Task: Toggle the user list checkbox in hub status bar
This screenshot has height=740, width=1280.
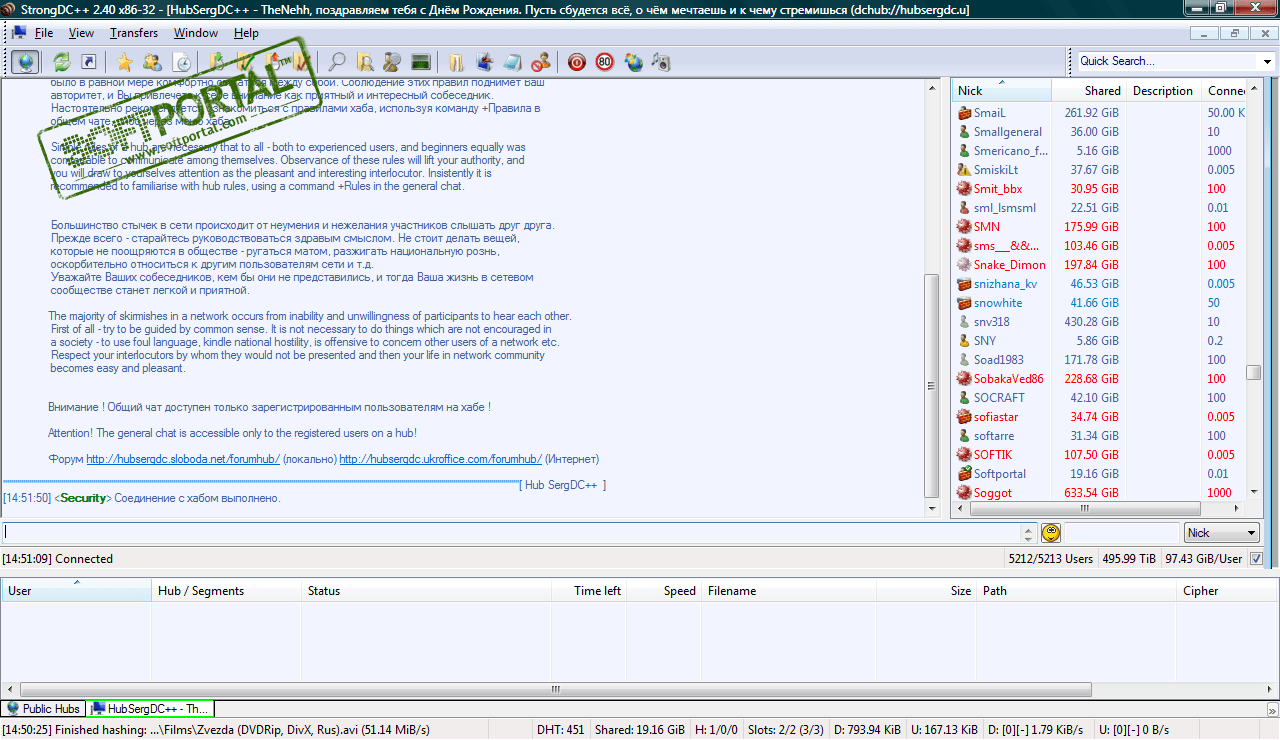Action: (1257, 558)
